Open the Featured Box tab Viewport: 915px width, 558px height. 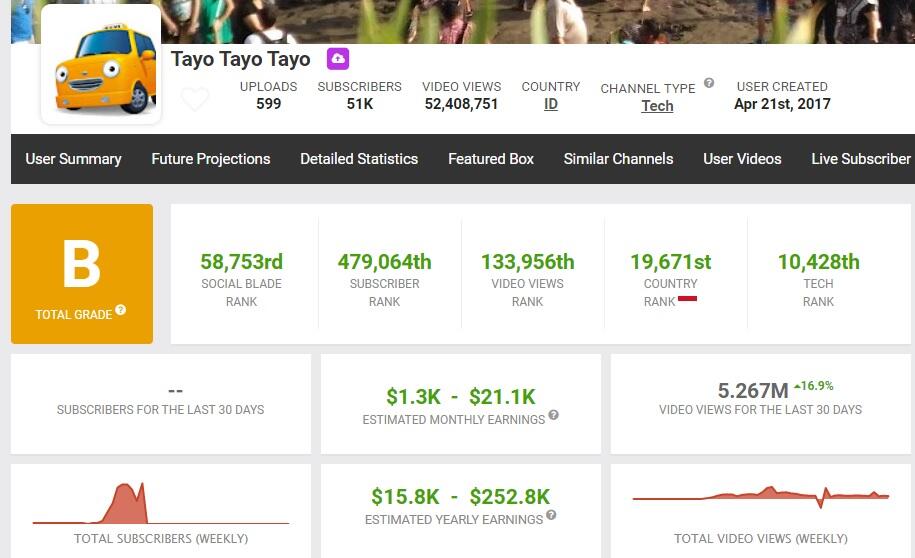pos(491,159)
